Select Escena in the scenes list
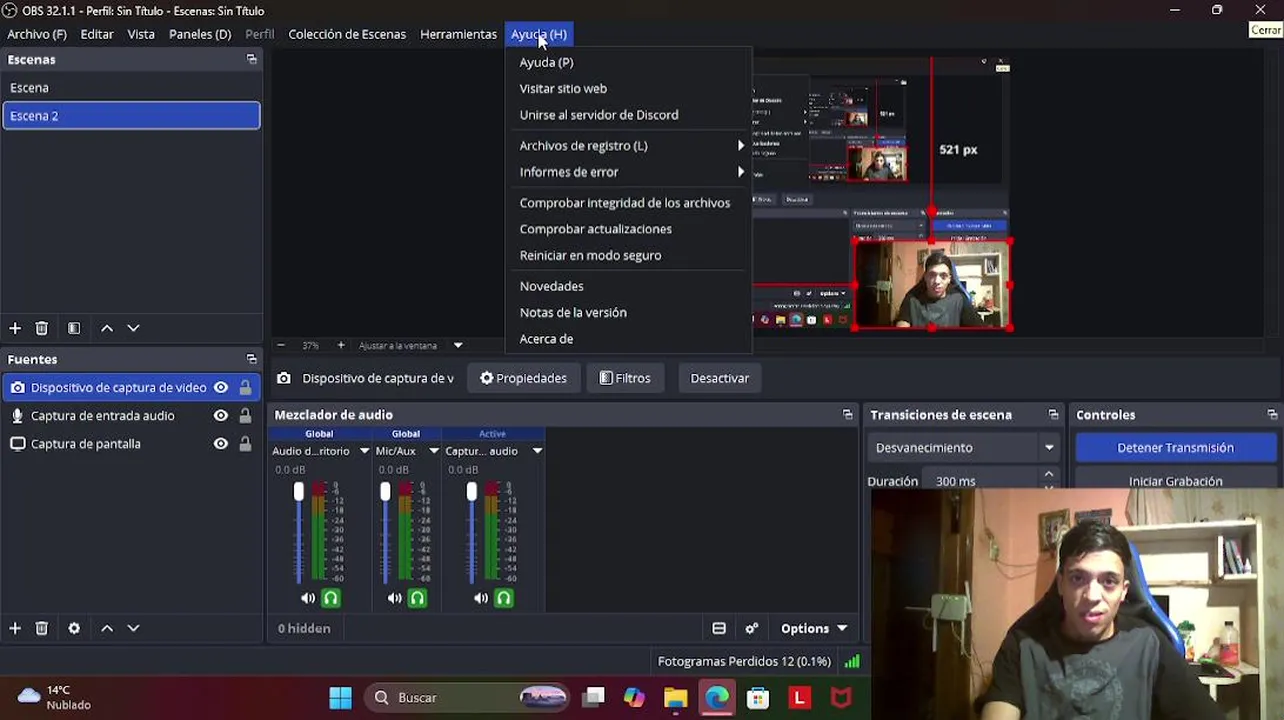This screenshot has width=1284, height=720. (x=131, y=88)
